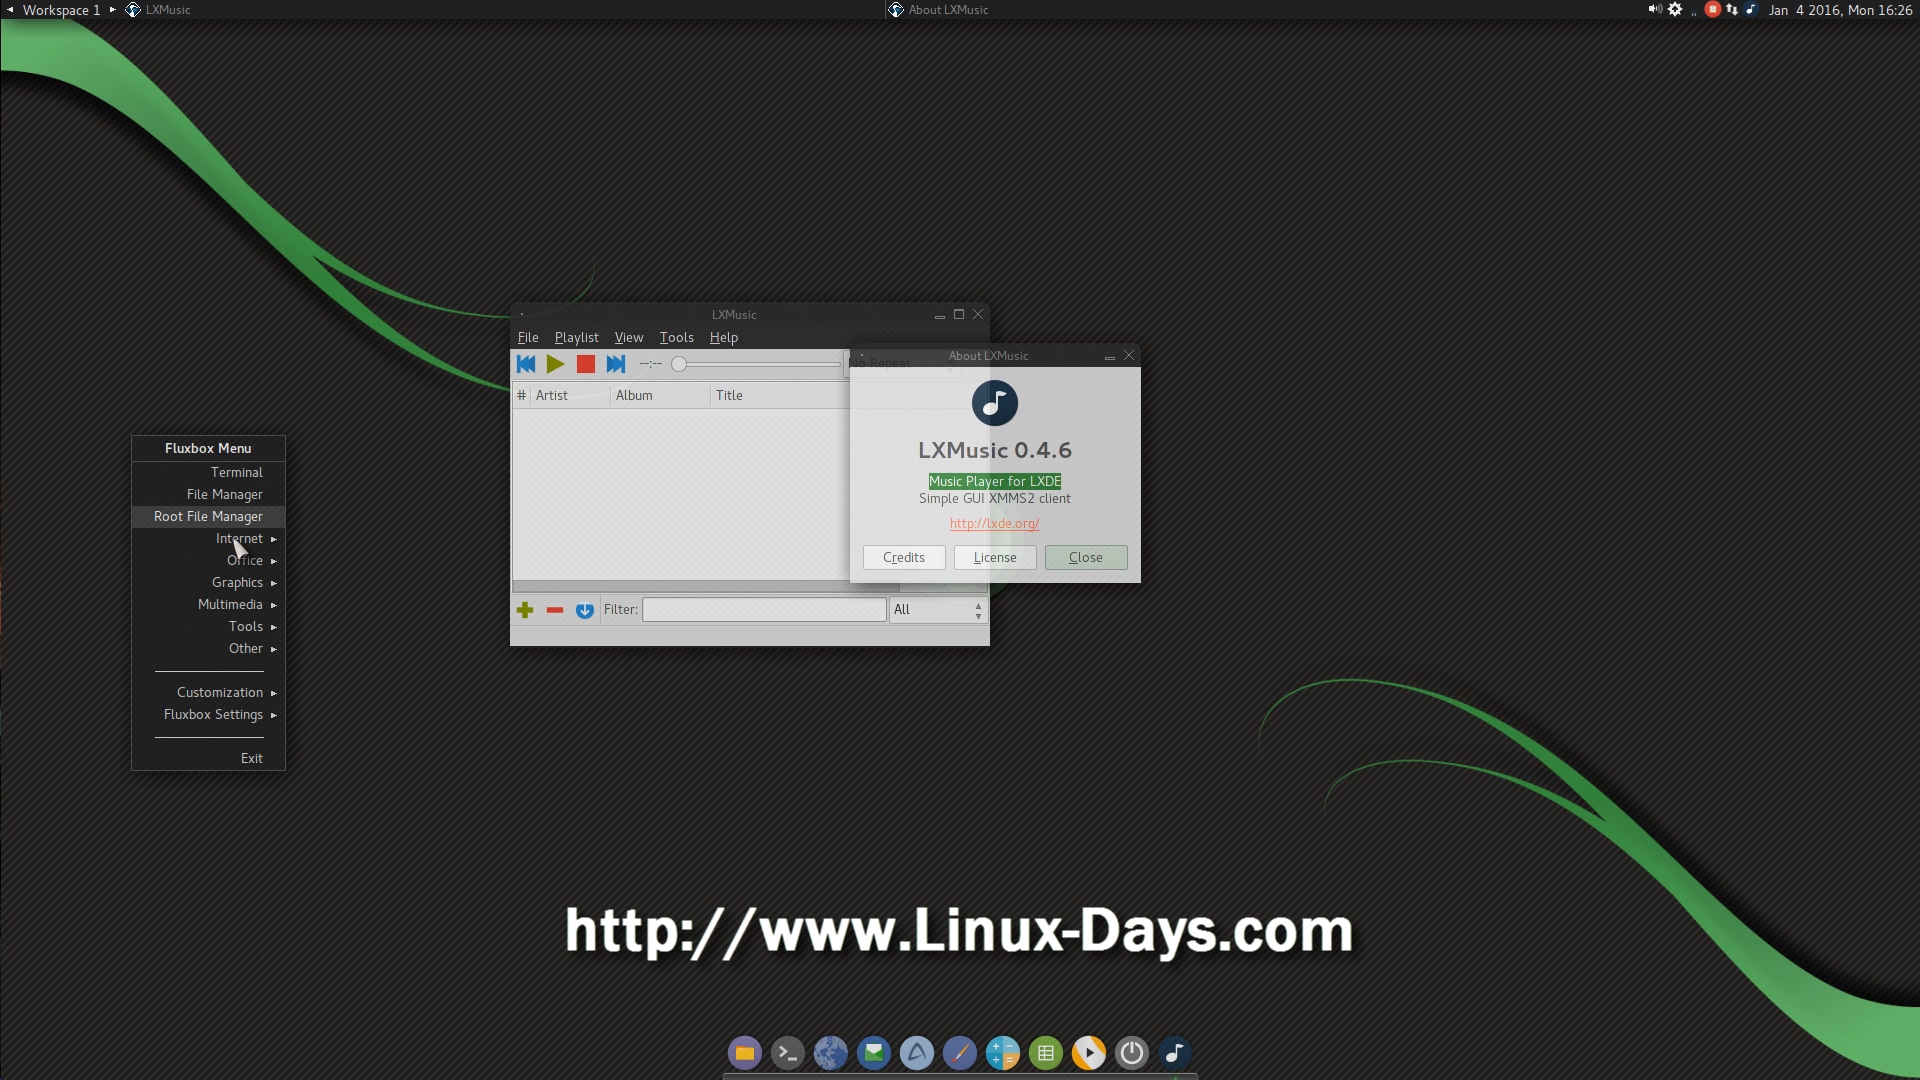The image size is (1920, 1080).
Task: Start playback with green play button
Action: (556, 364)
